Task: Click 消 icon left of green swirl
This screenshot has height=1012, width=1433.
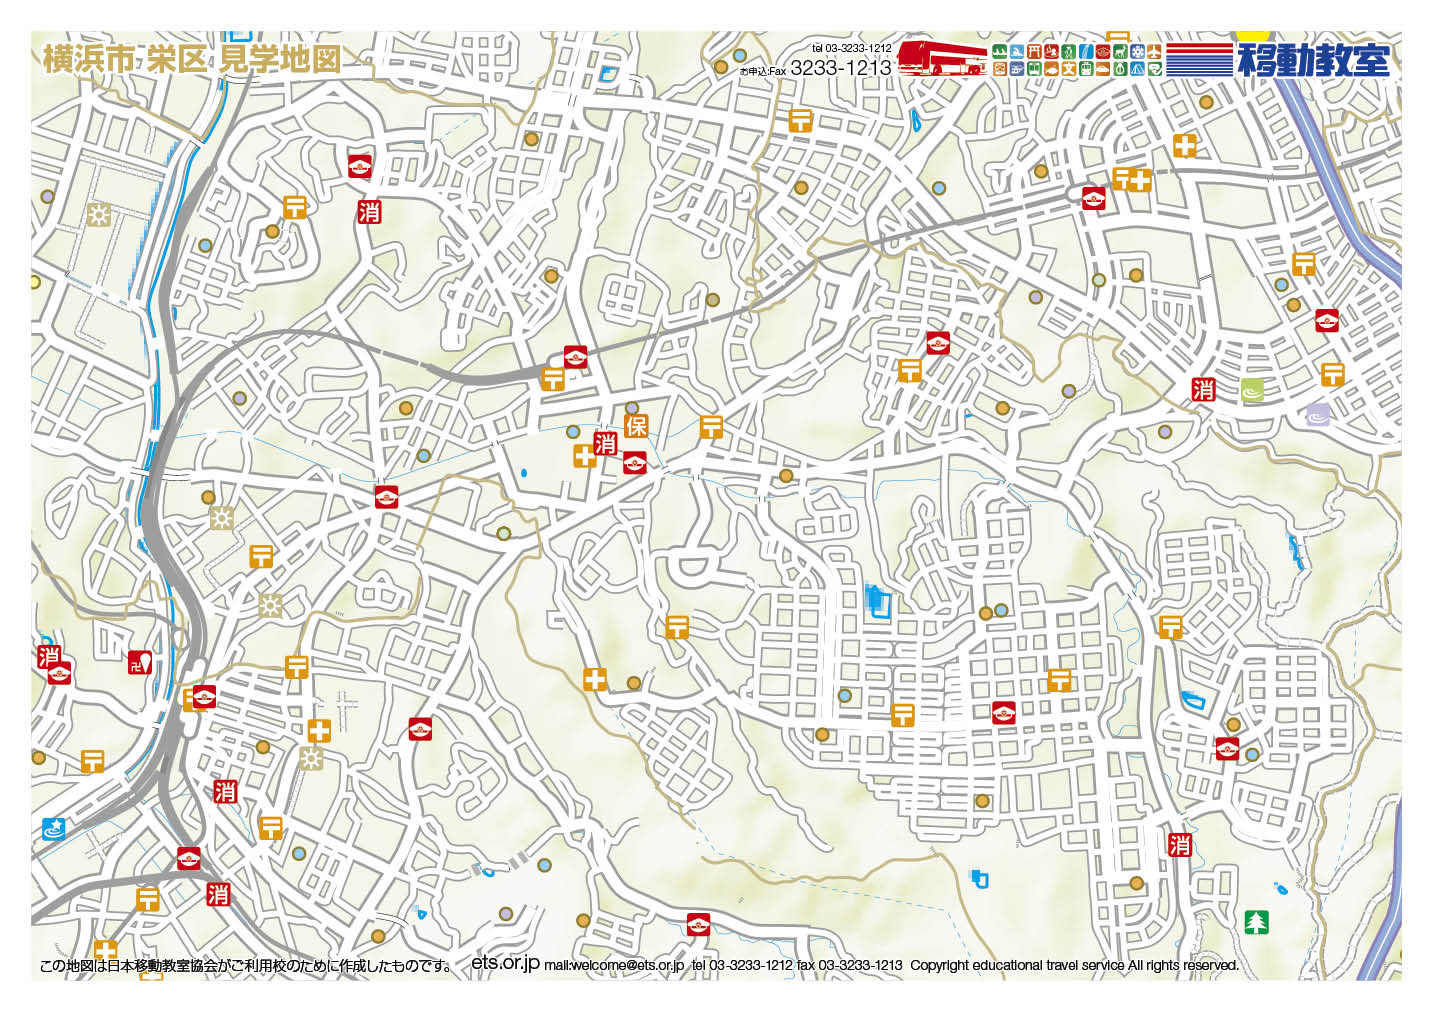Action: point(1204,389)
